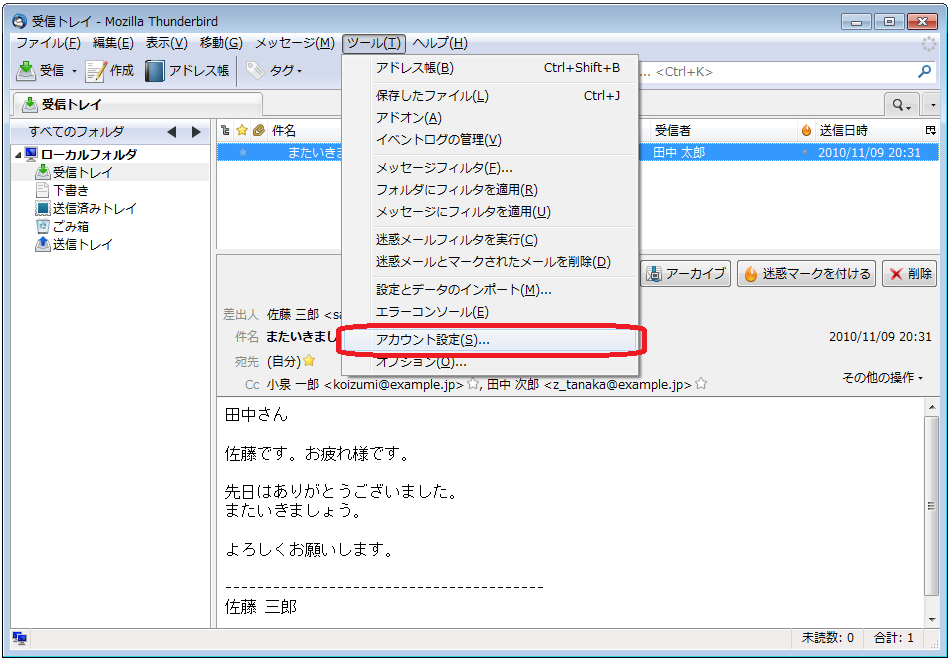
Task: Open the アドレス帳 toolbar button
Action: pos(187,71)
